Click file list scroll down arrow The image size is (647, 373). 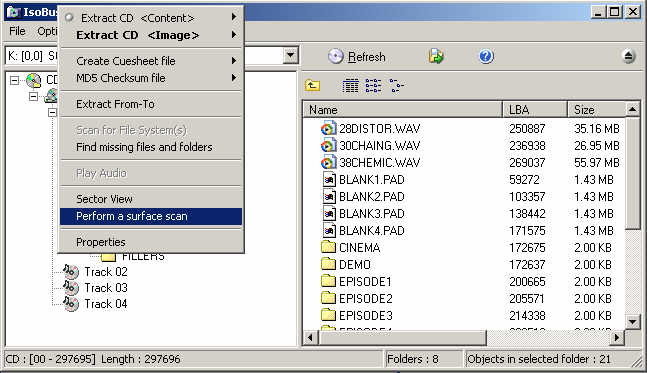coord(632,321)
